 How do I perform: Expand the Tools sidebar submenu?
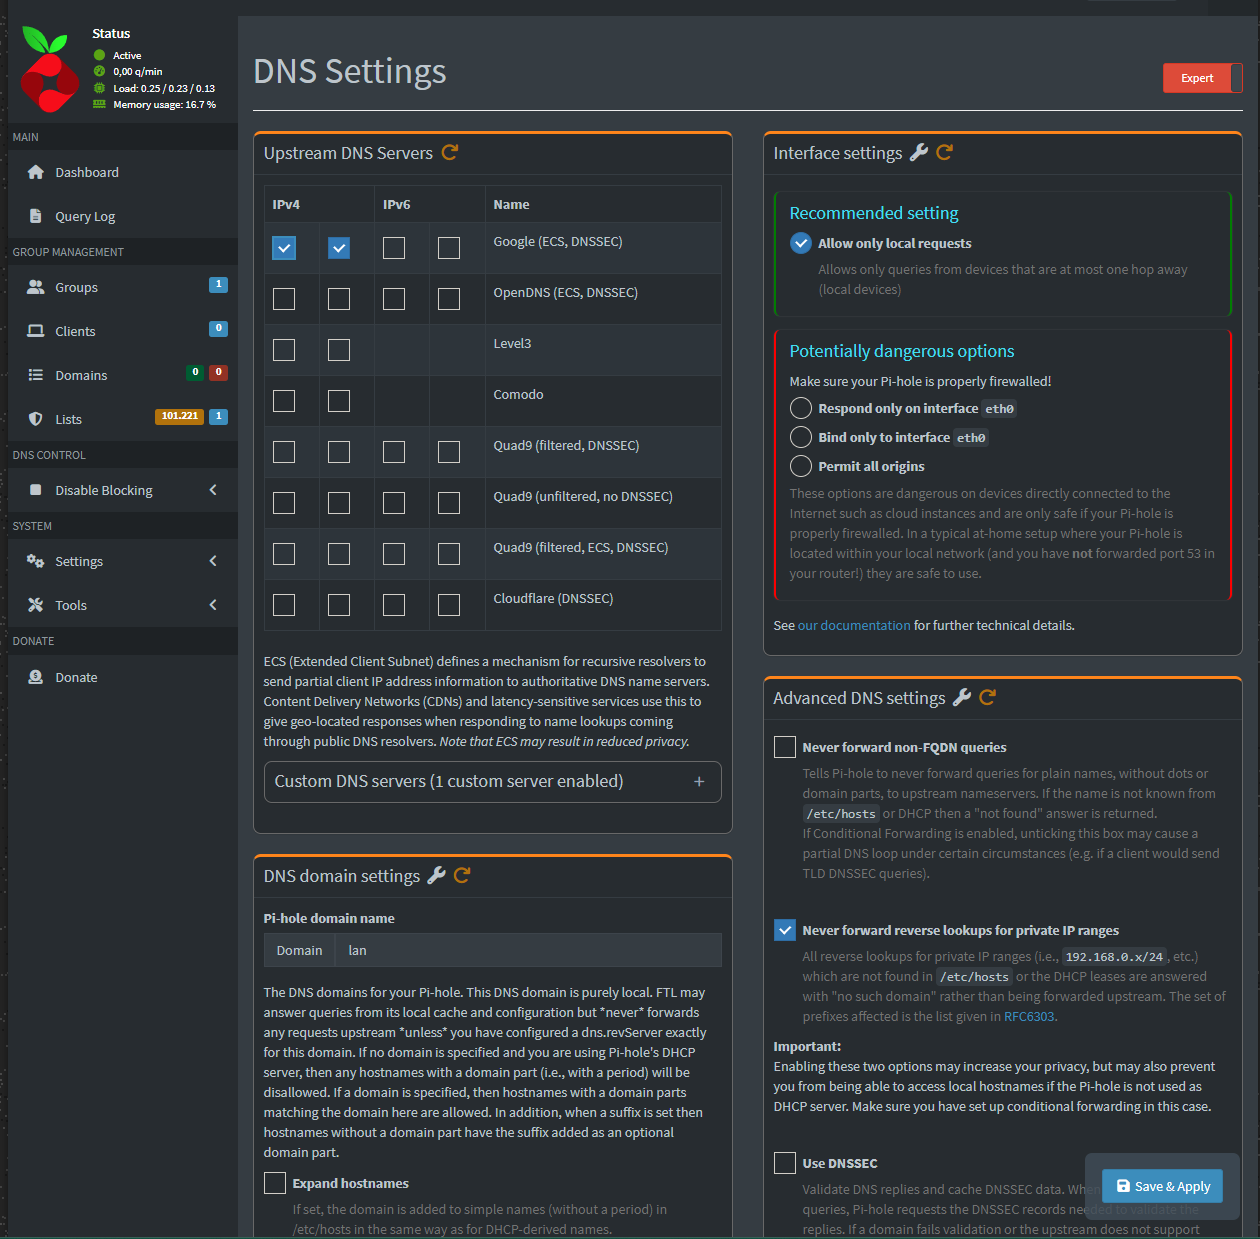pyautogui.click(x=122, y=605)
